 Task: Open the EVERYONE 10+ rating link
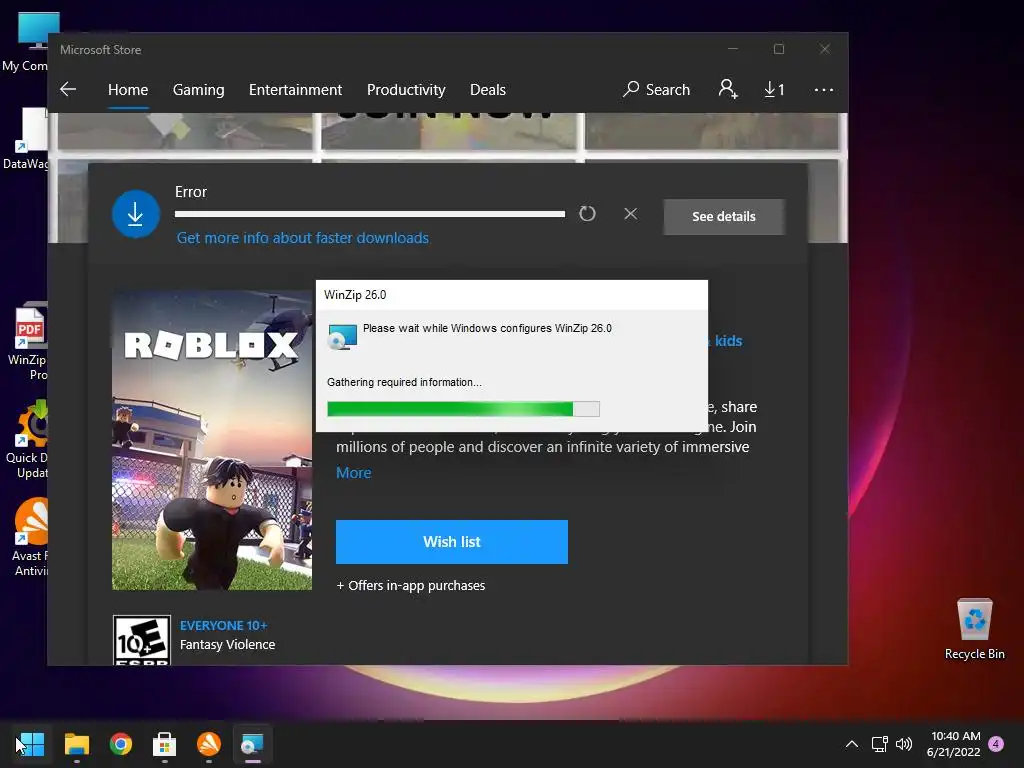click(223, 625)
